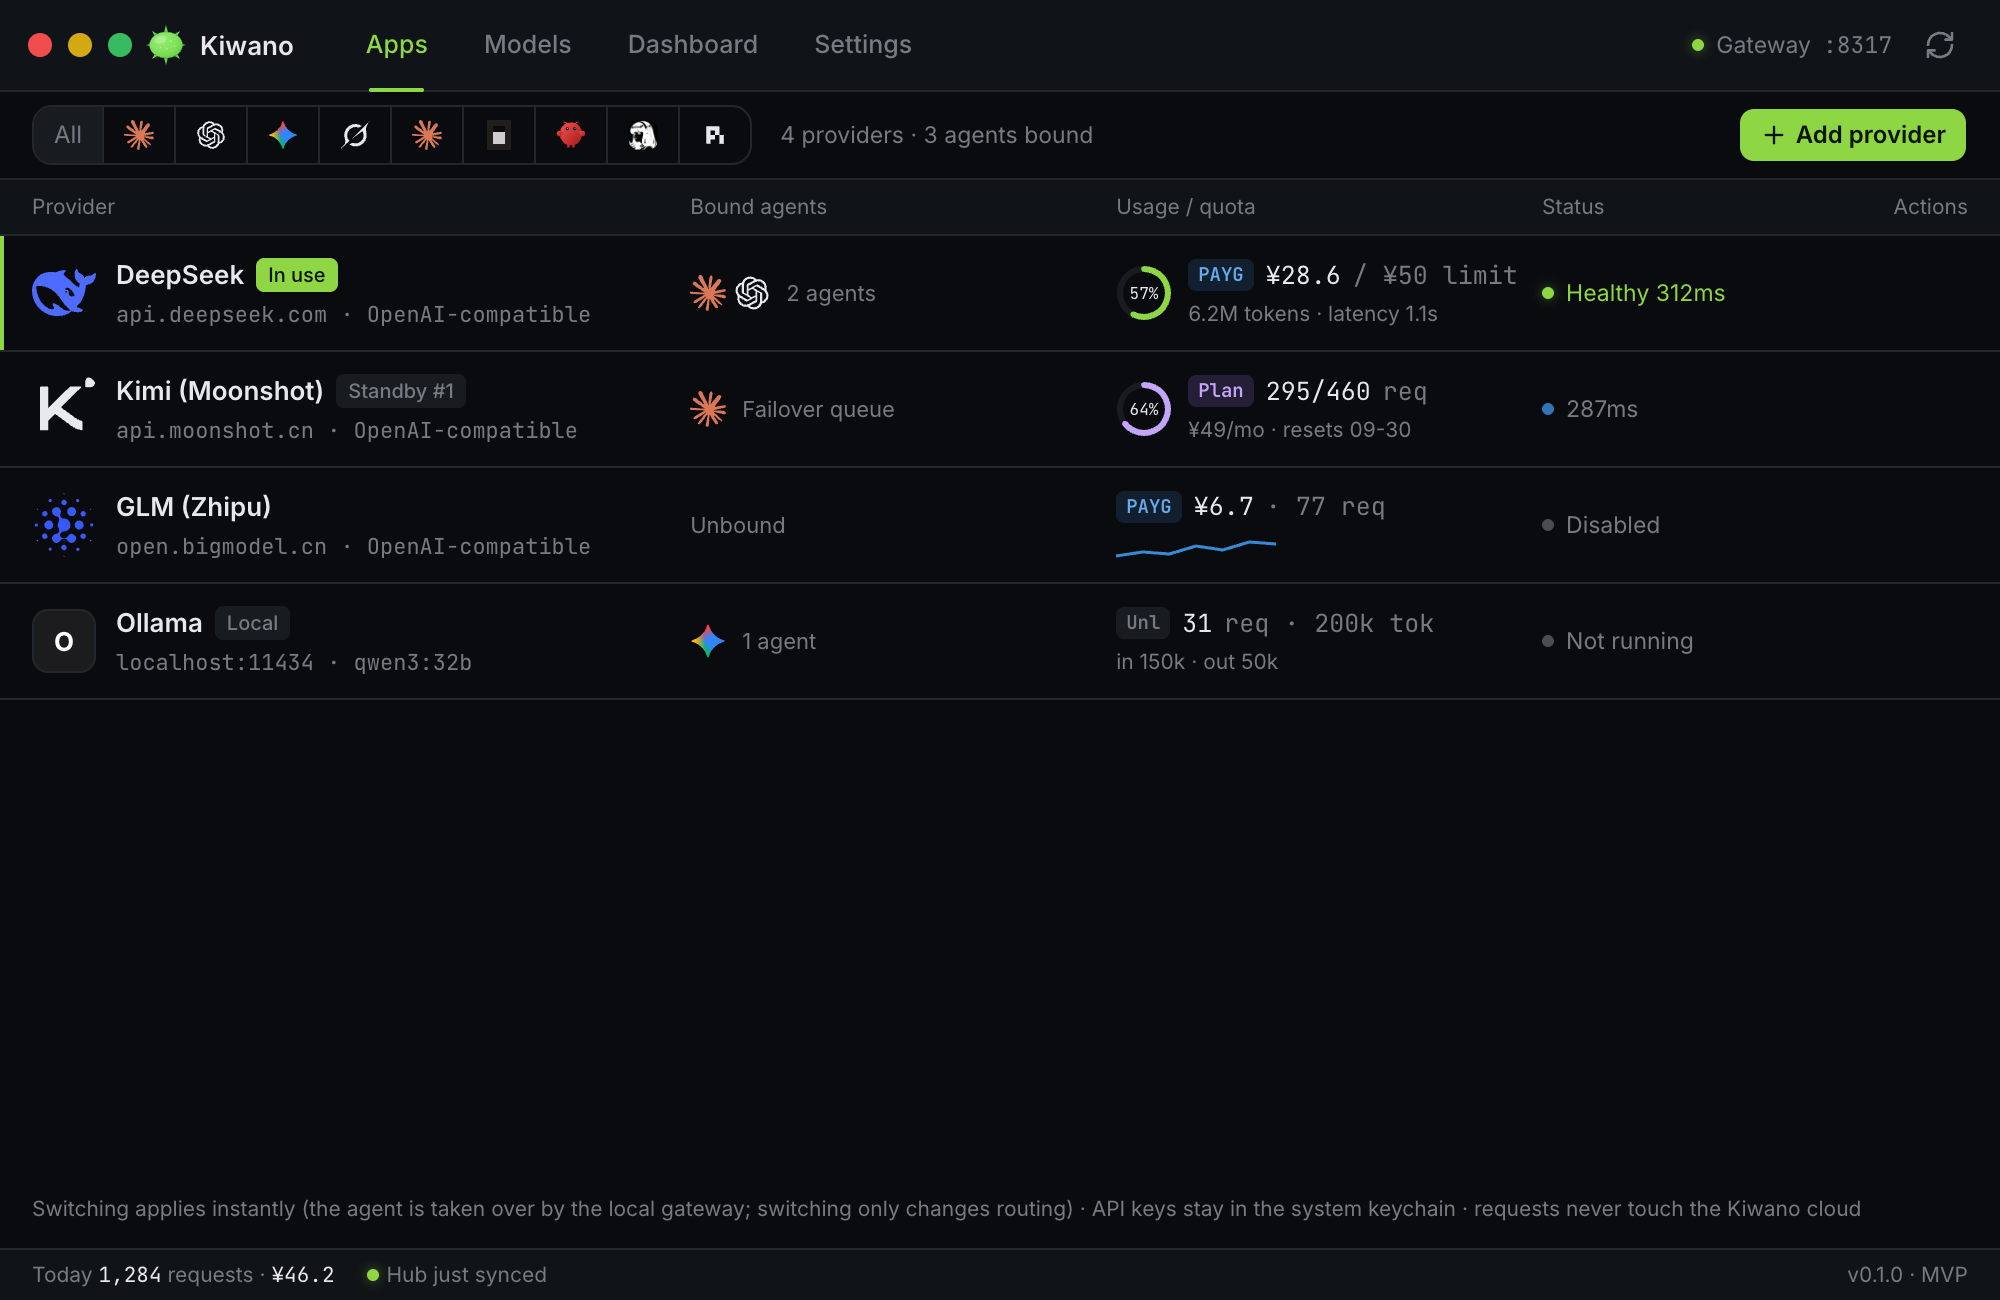The image size is (2000, 1300).
Task: Filter by the red robot creature icon
Action: click(571, 135)
